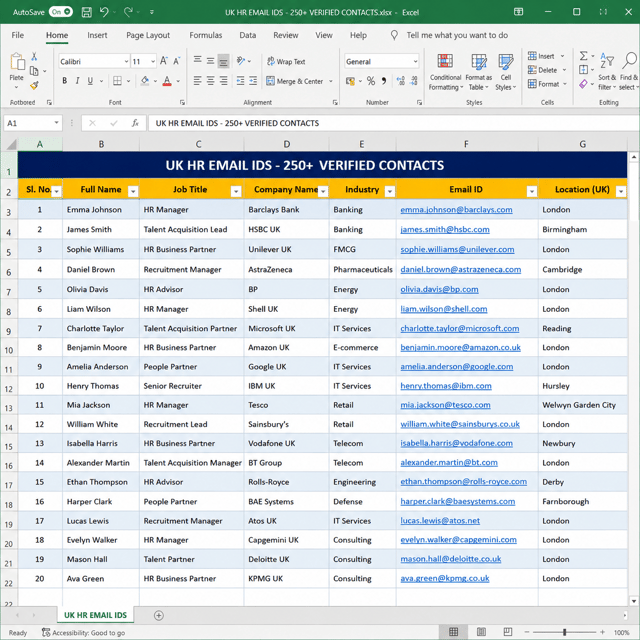Switch to the Page Layout tab
The width and height of the screenshot is (640, 640).
(148, 35)
